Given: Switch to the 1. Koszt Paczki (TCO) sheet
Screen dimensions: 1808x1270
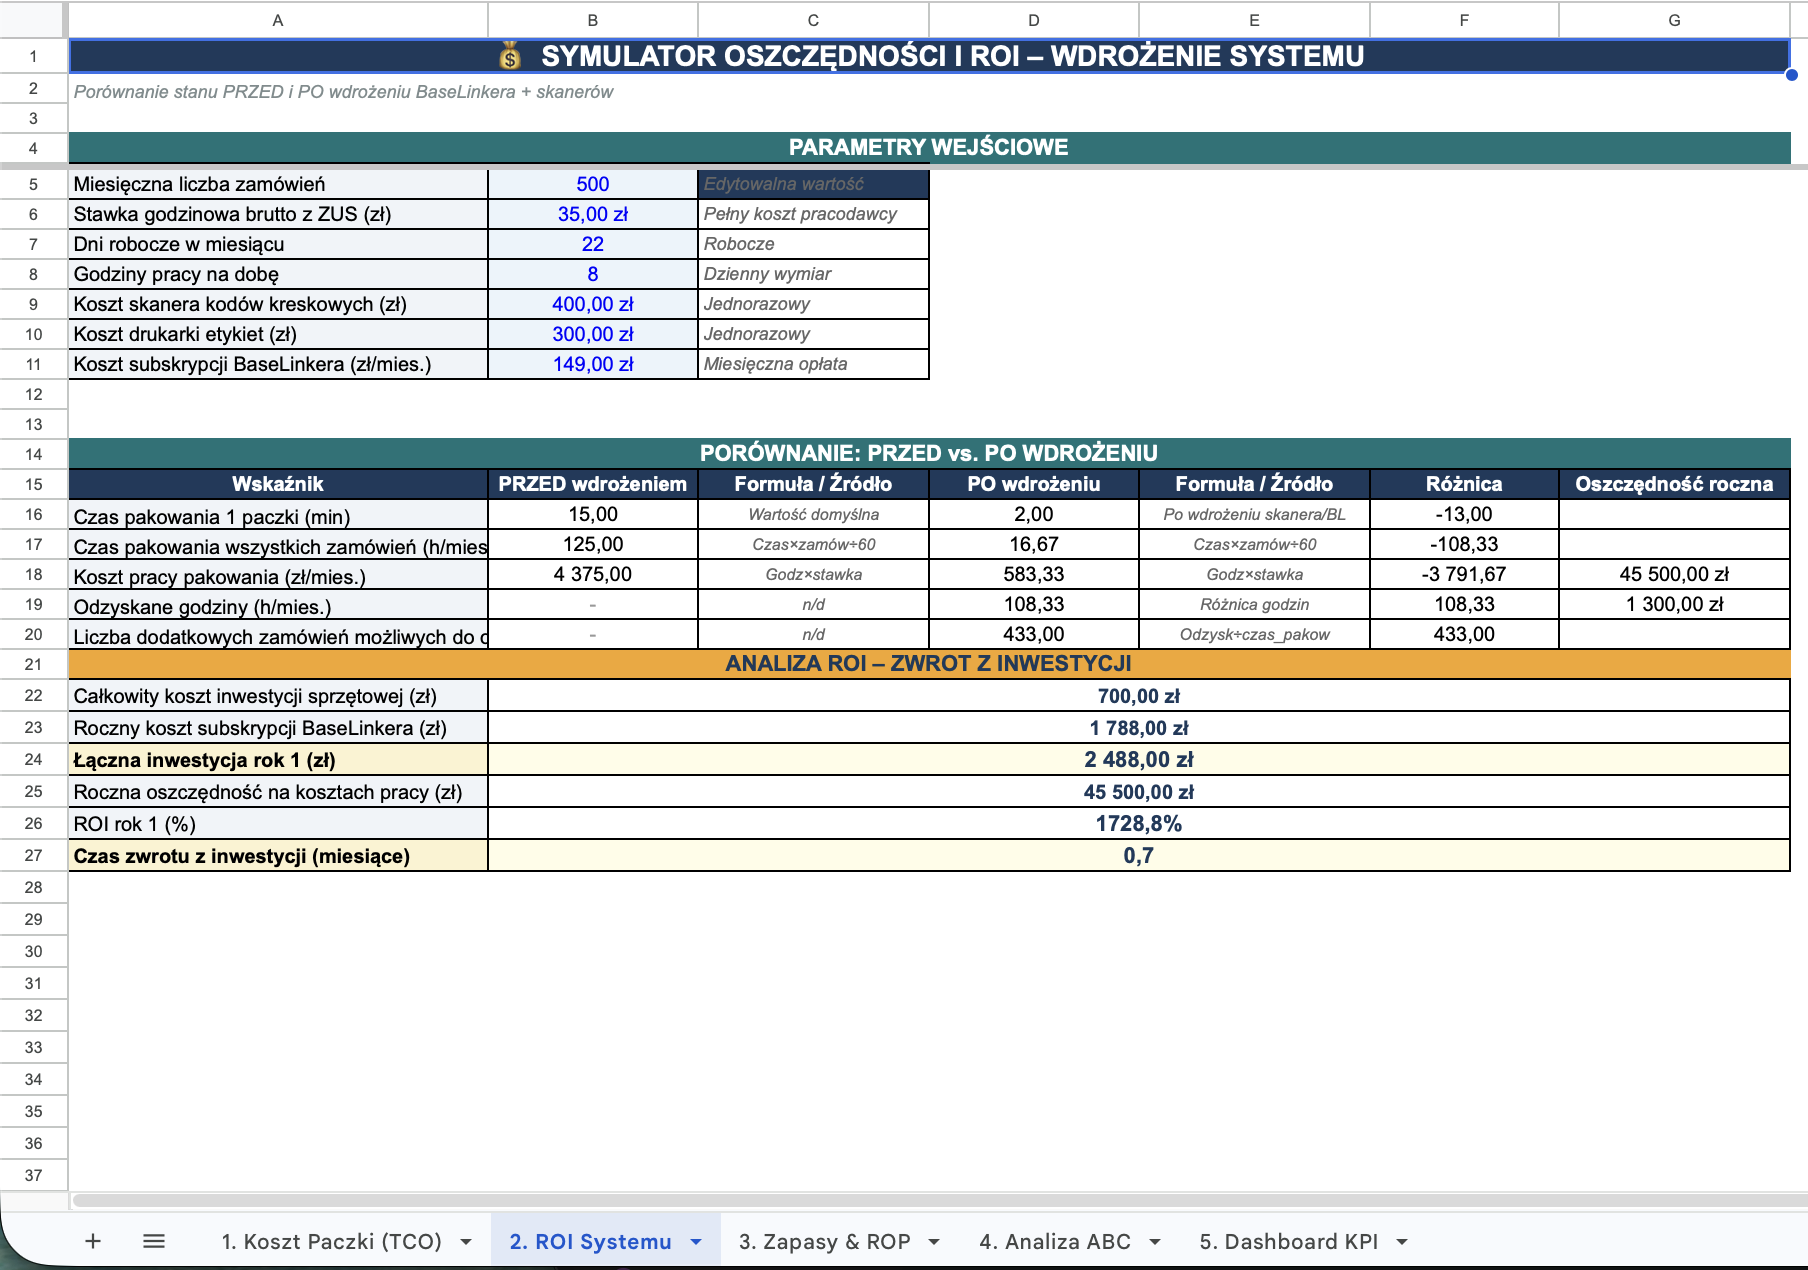Looking at the screenshot, I should coord(331,1241).
